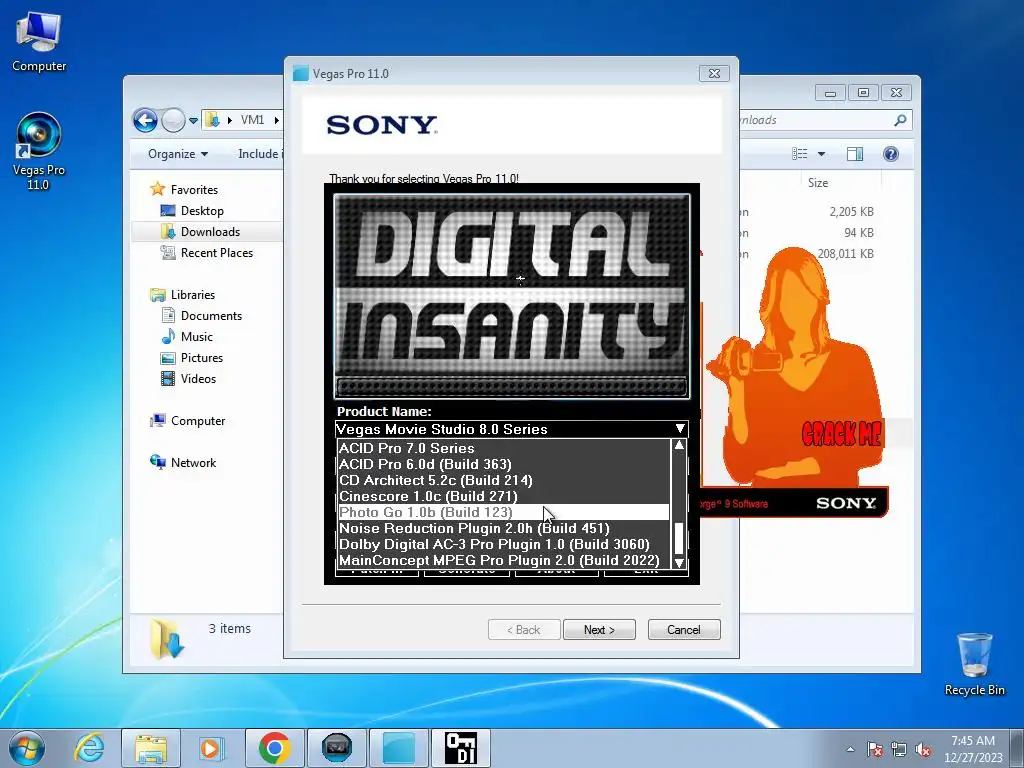
Task: Open the Product Name combo box
Action: pos(511,429)
